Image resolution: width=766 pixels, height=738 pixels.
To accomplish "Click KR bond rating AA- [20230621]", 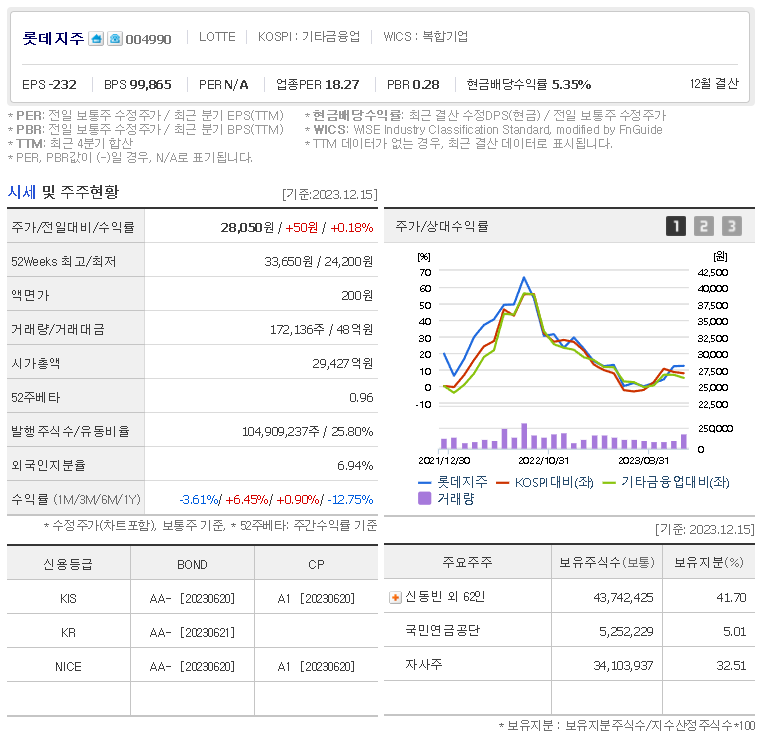I will [x=192, y=633].
